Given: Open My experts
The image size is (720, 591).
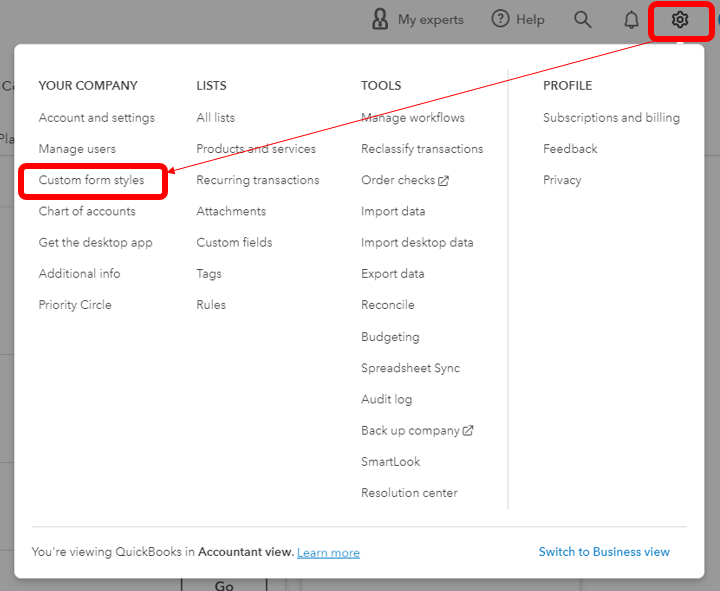Looking at the screenshot, I should tap(430, 20).
